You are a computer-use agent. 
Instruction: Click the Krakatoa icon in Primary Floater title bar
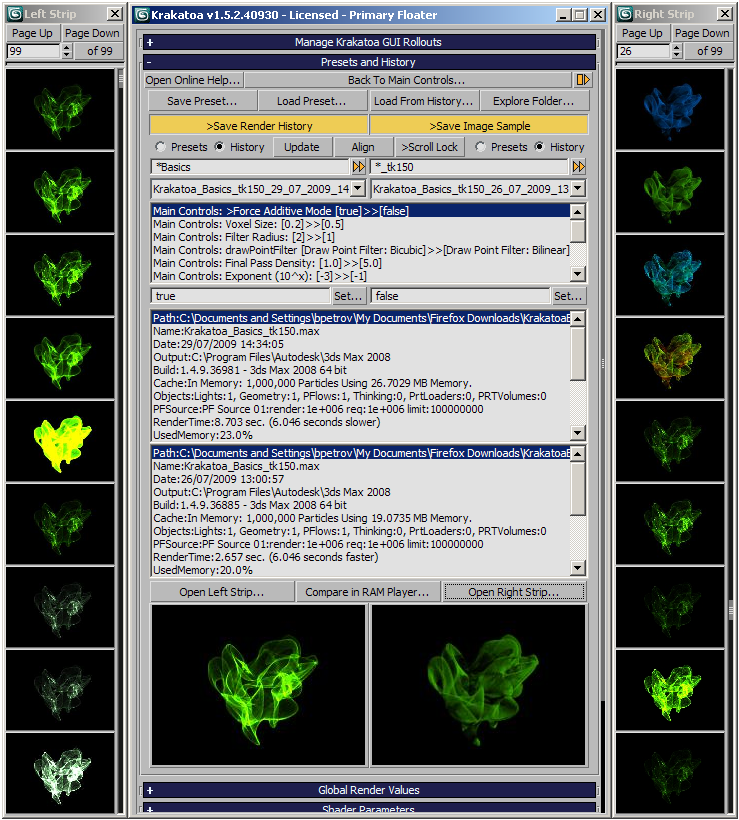pyautogui.click(x=143, y=15)
